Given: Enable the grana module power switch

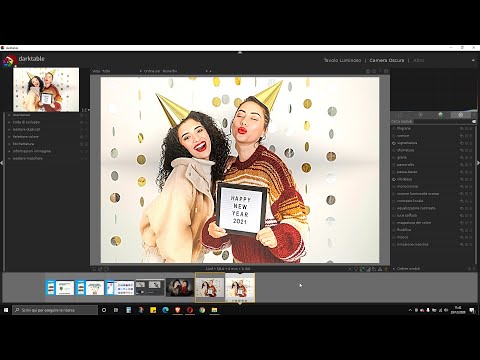Looking at the screenshot, I should pyautogui.click(x=394, y=157).
